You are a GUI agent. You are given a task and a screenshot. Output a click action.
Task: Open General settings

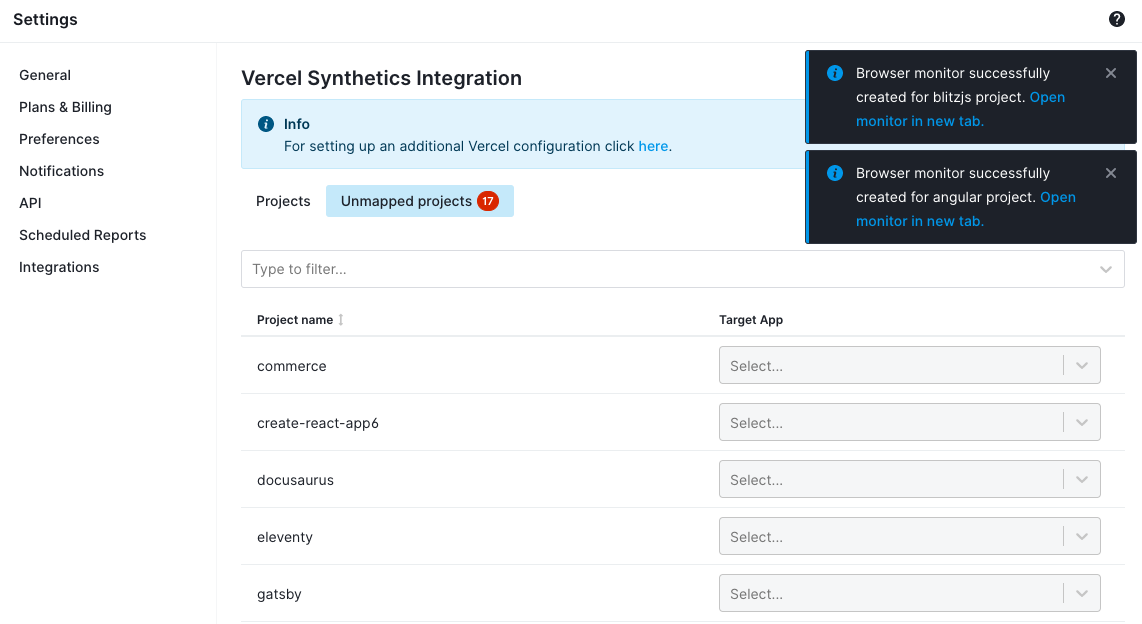tap(45, 75)
